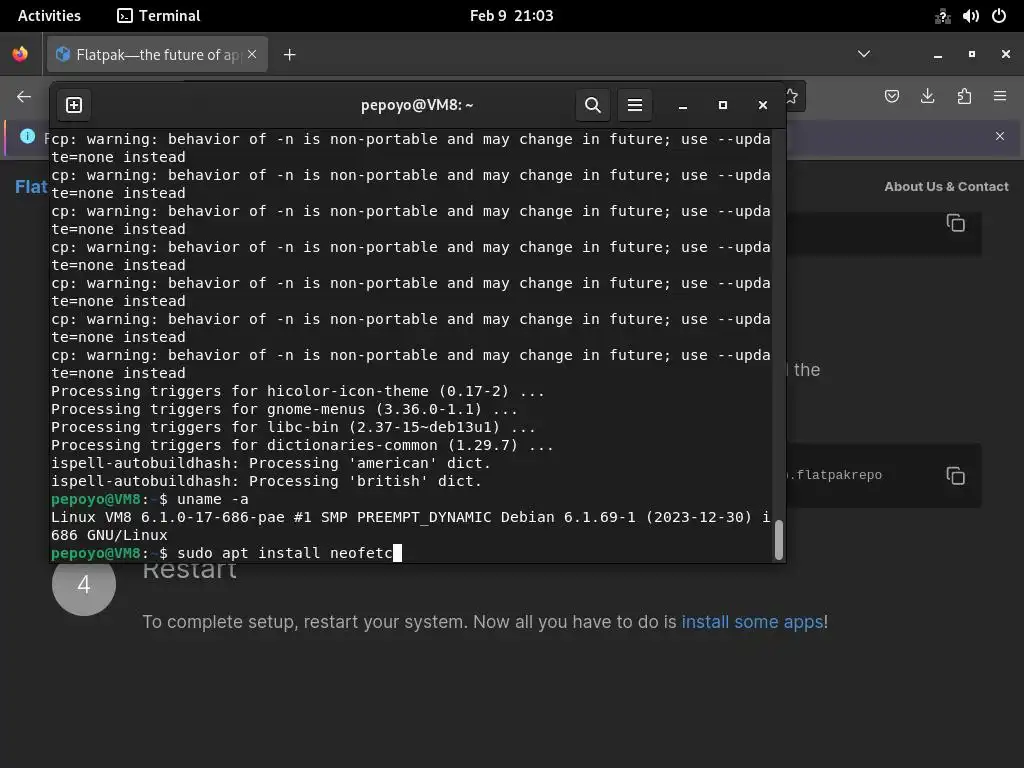Click the dictionaries-common trigger line
Image resolution: width=1024 pixels, height=768 pixels.
click(x=302, y=445)
